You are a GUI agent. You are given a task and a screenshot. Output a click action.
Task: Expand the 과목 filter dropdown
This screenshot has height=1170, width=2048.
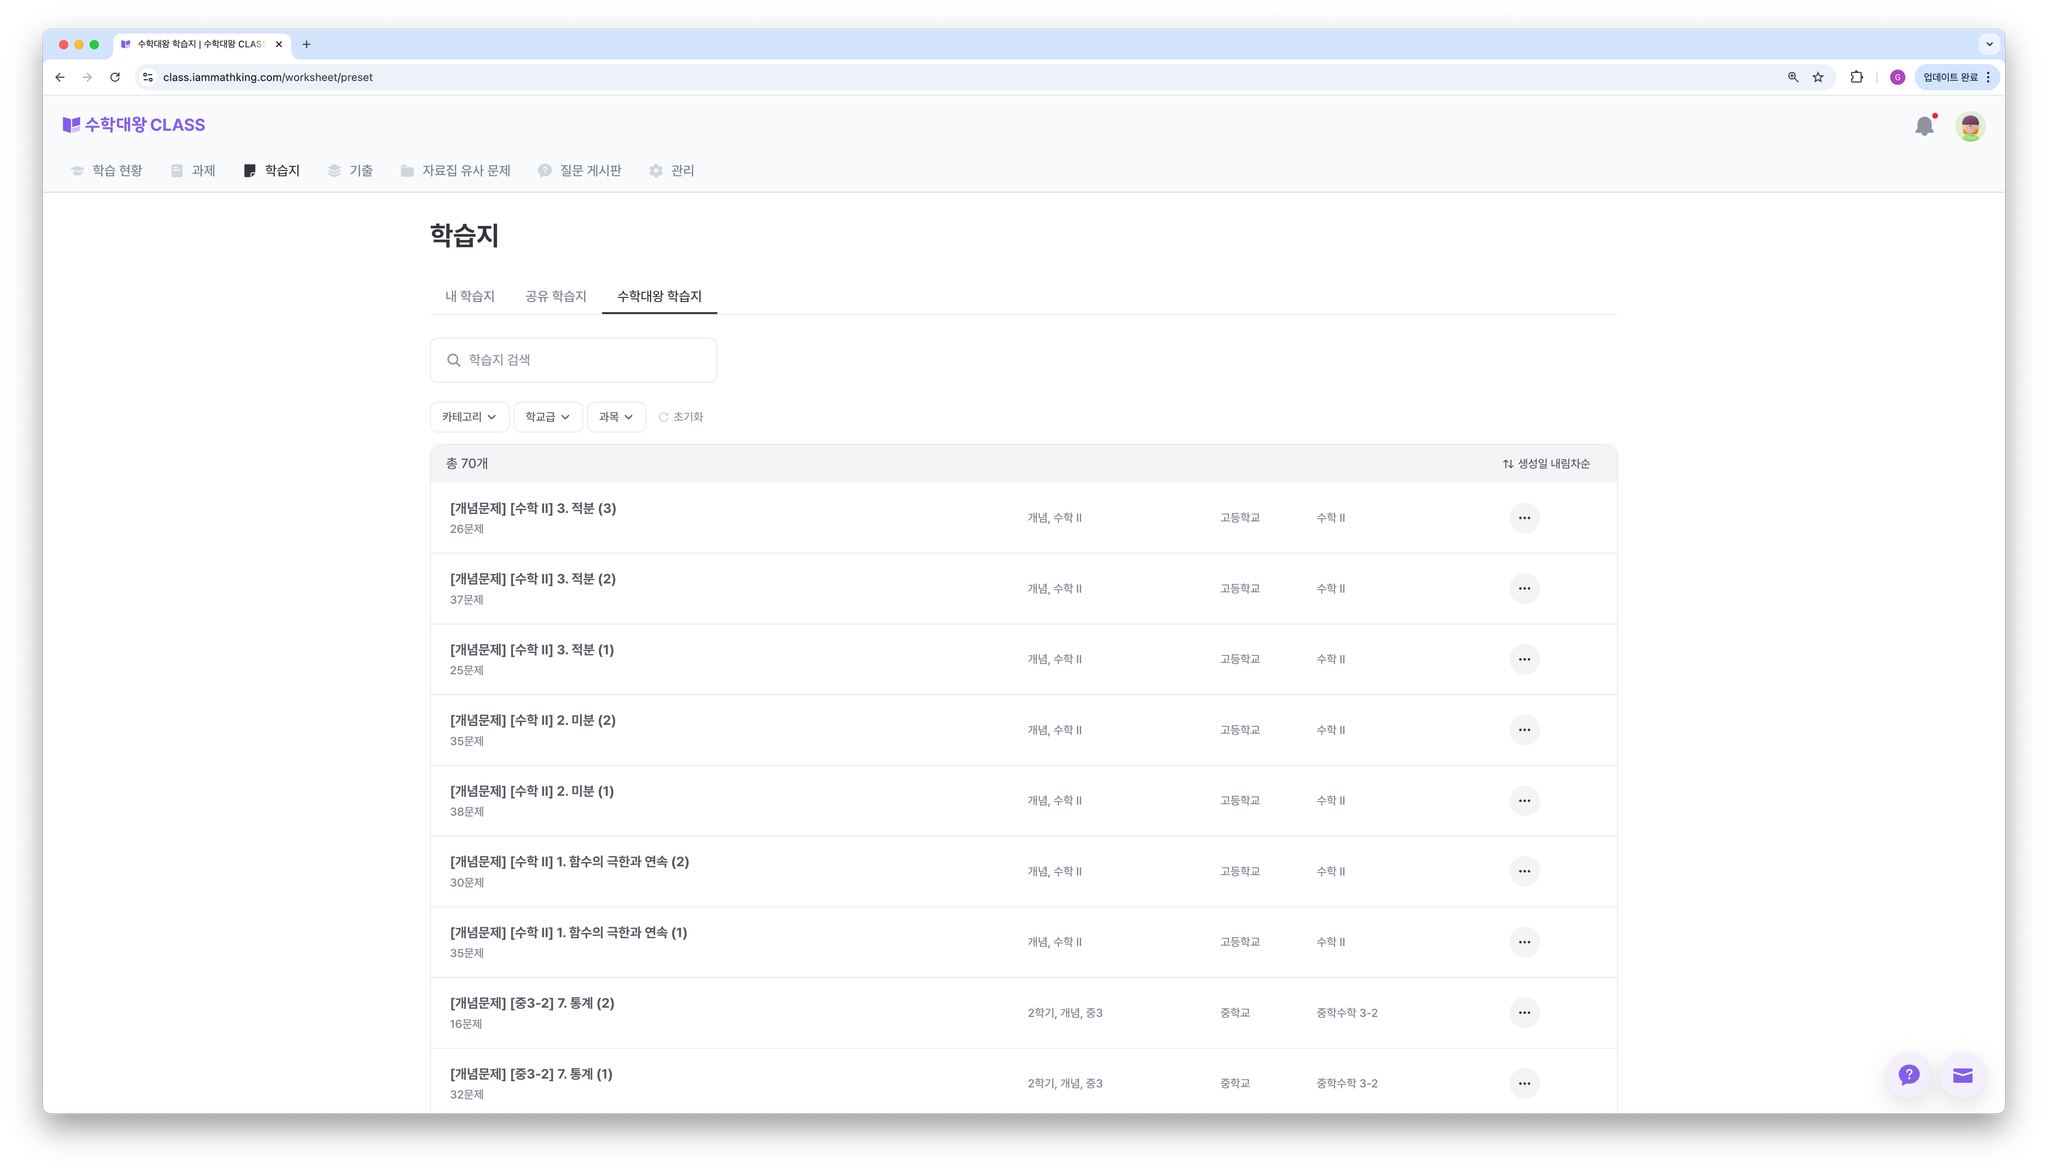pyautogui.click(x=616, y=417)
